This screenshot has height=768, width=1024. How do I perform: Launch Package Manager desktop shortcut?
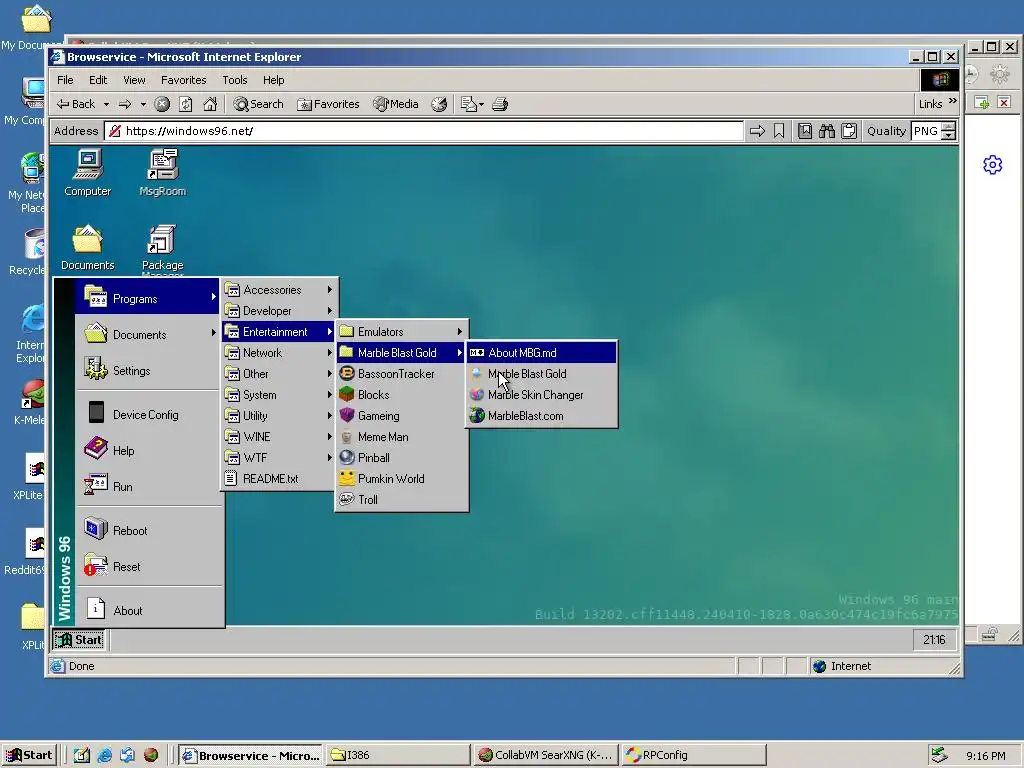click(163, 248)
